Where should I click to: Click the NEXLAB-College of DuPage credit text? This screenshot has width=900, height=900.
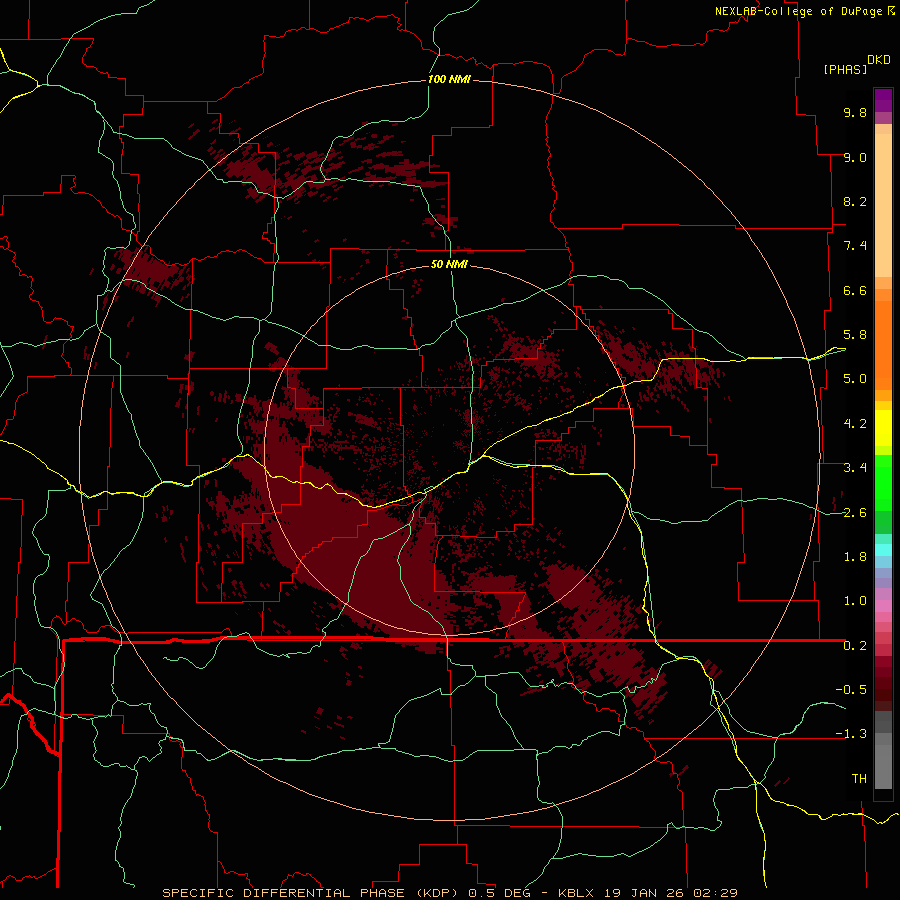[798, 11]
